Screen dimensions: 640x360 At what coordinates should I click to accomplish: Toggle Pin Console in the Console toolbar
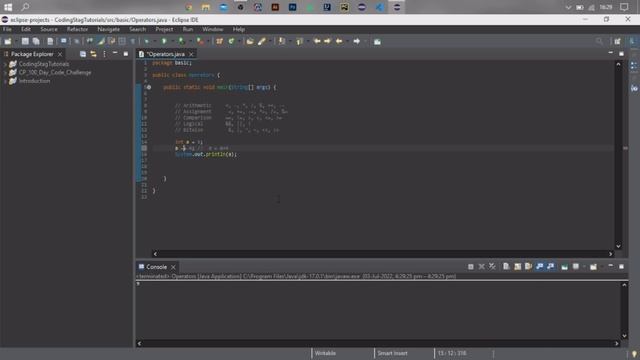click(564, 267)
